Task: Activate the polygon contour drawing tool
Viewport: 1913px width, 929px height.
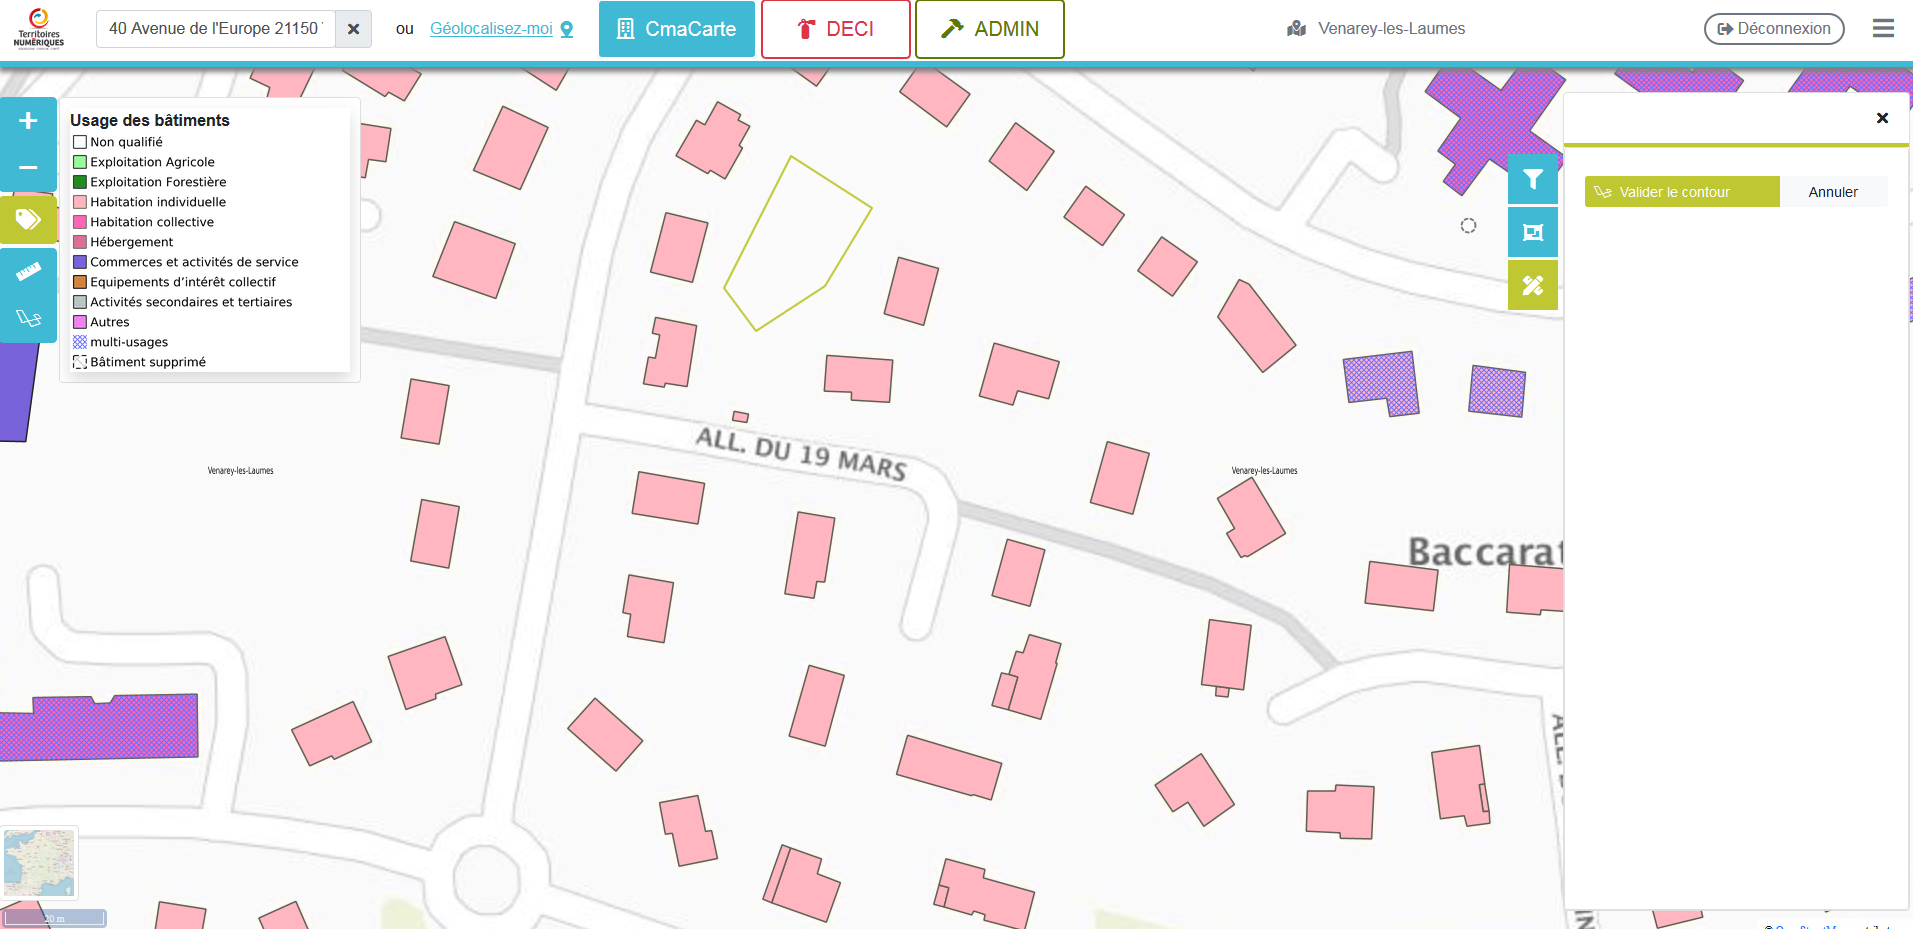Action: tap(28, 318)
